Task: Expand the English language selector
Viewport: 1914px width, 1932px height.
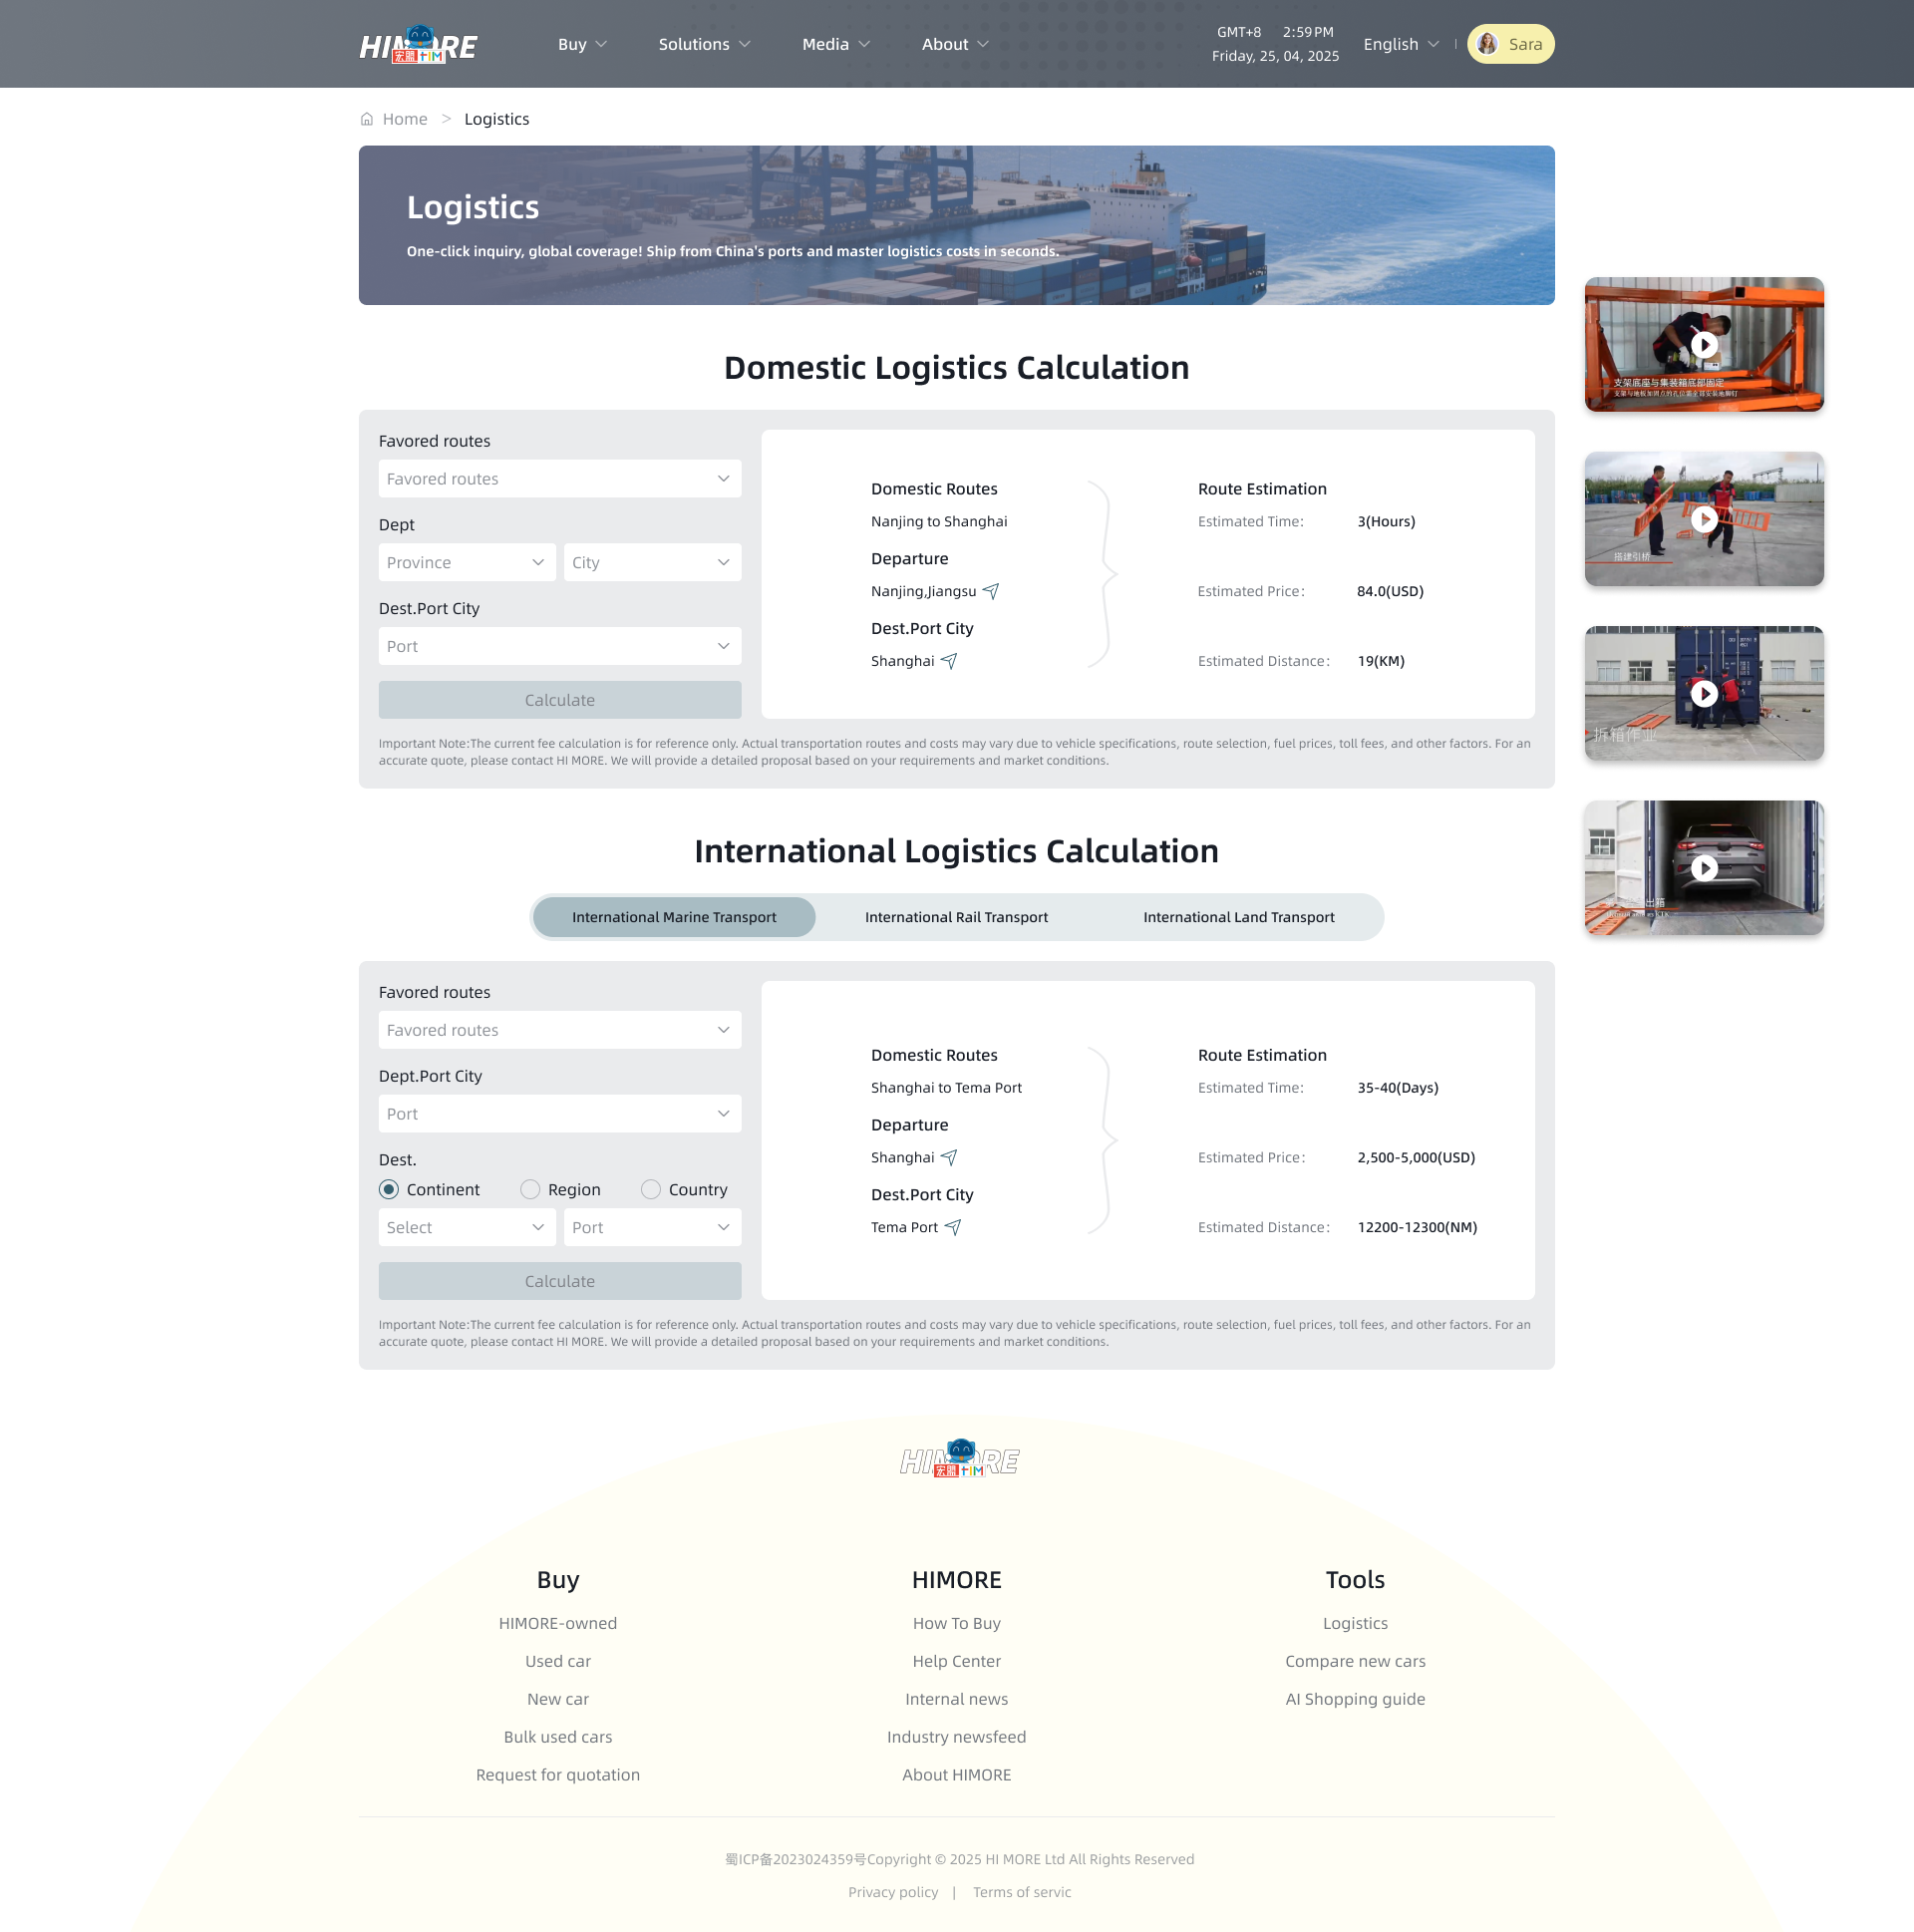Action: (x=1400, y=44)
